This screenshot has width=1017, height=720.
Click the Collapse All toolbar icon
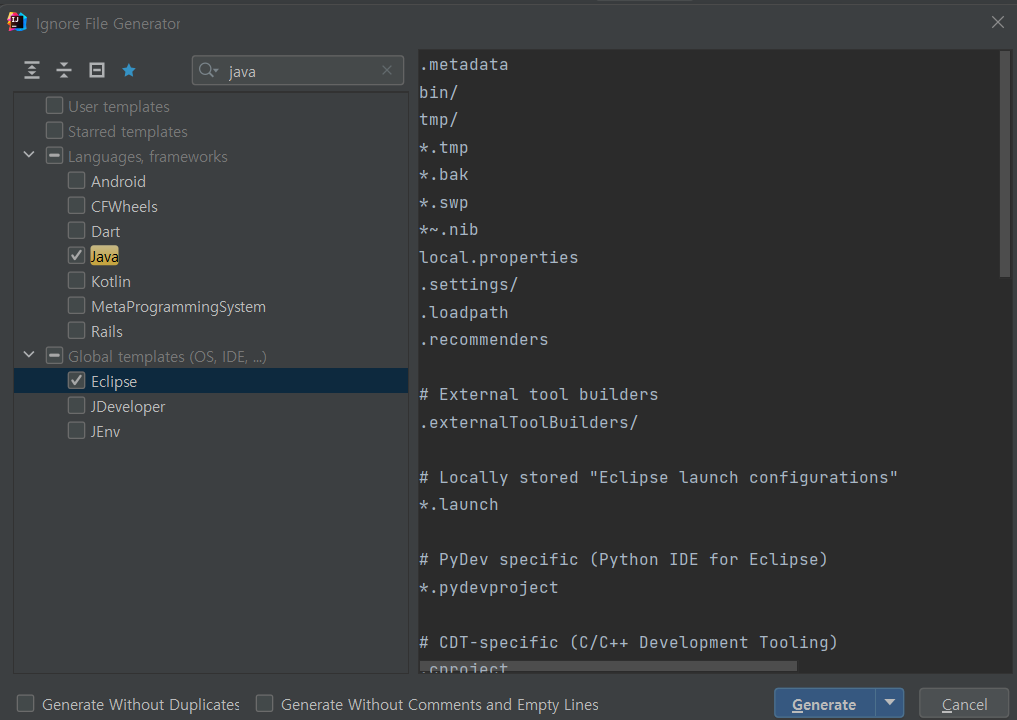point(64,70)
